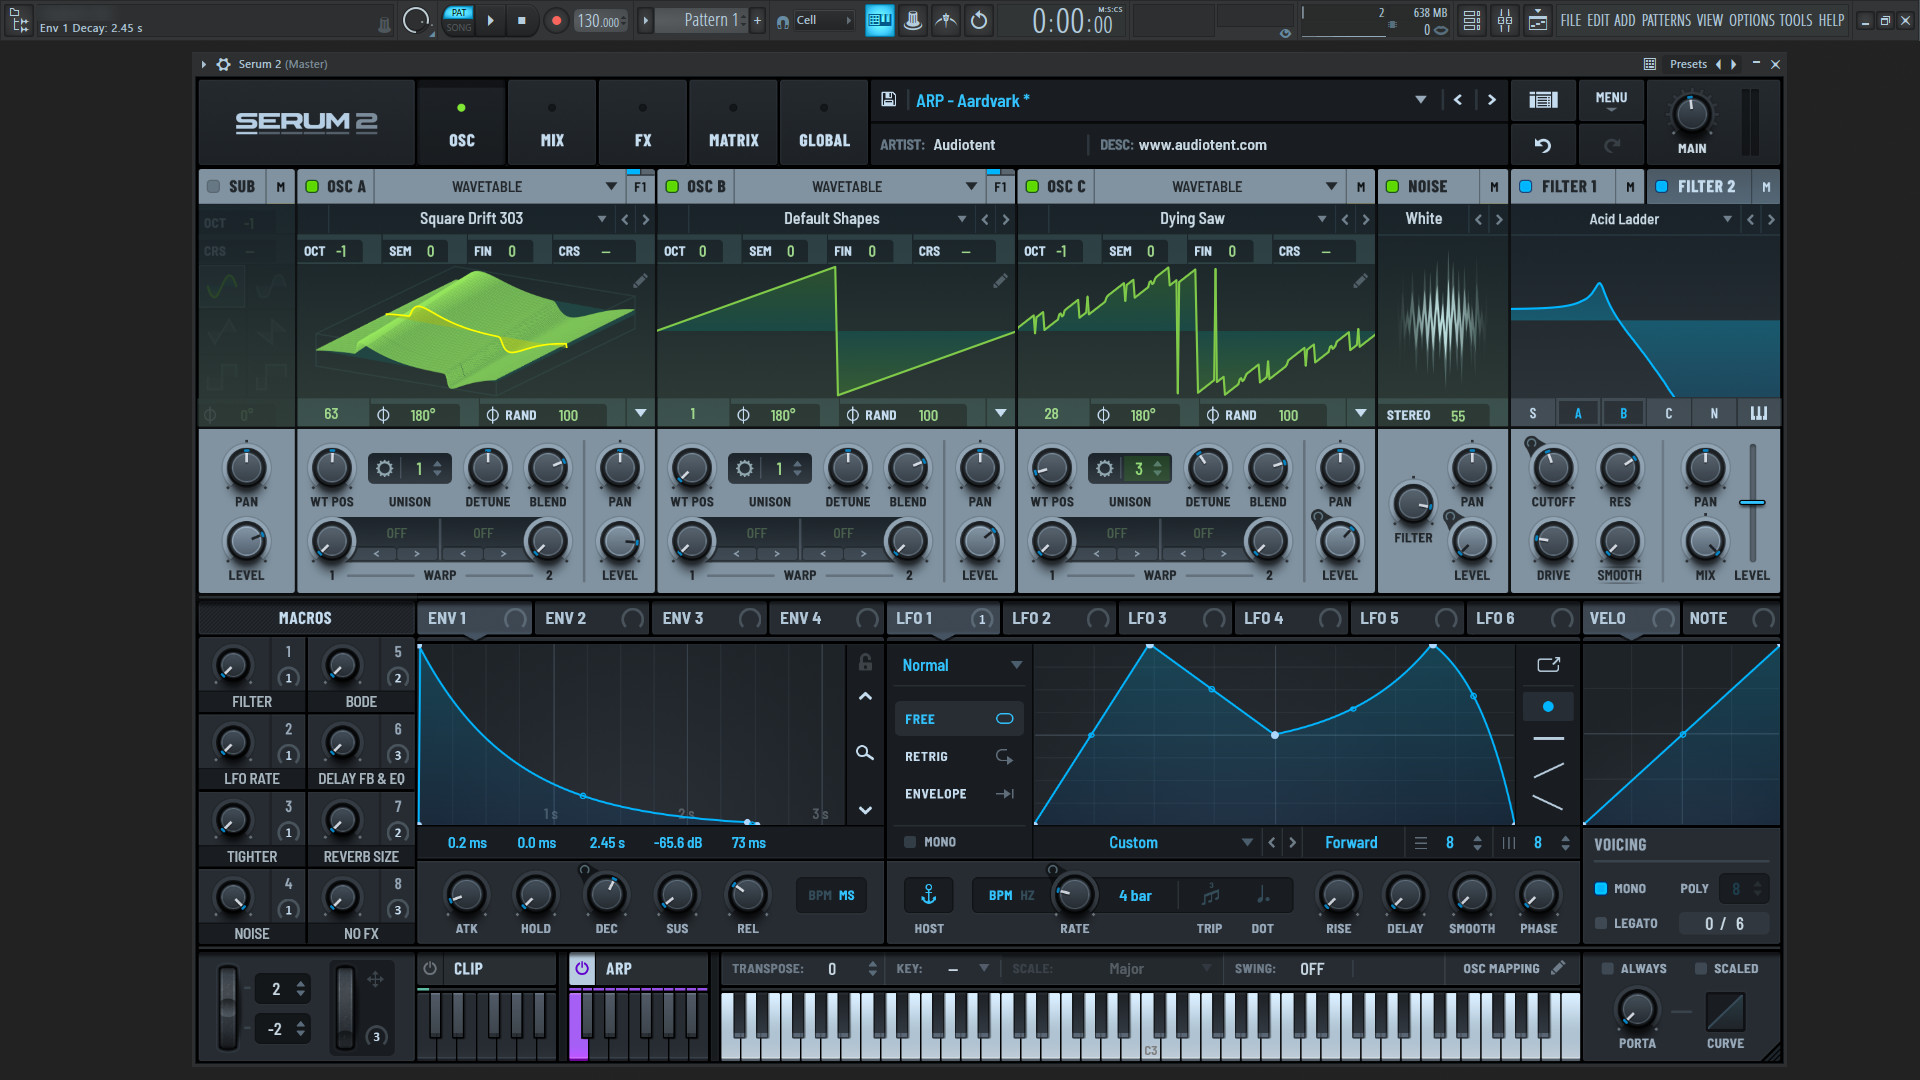Click the LFO host anchor icon
1920x1080 pixels.
[x=929, y=895]
